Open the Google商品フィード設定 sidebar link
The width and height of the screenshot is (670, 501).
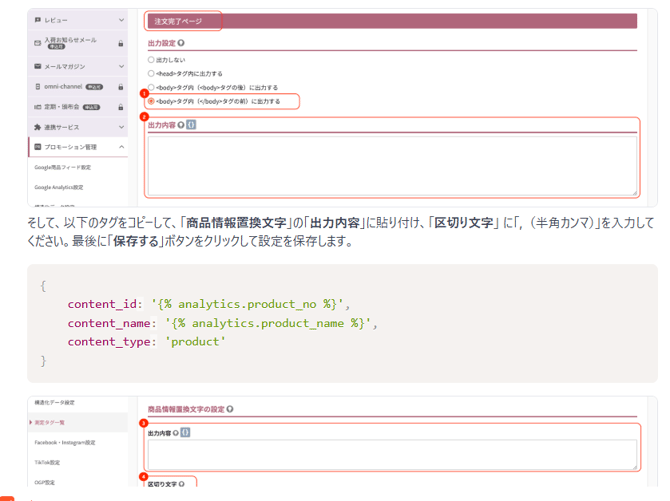click(62, 167)
